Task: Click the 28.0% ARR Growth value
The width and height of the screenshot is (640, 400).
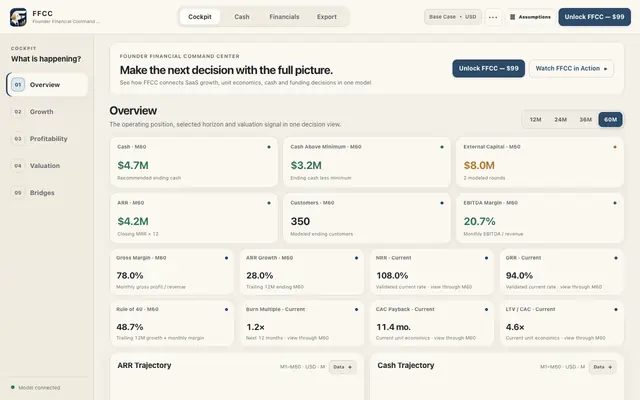Action: (260, 276)
